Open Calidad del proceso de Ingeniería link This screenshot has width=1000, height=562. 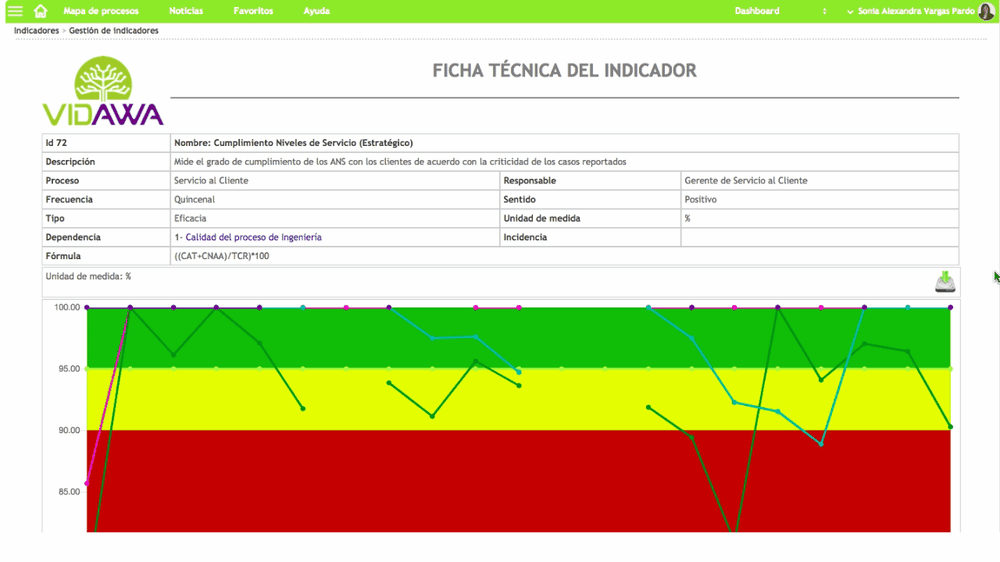253,237
